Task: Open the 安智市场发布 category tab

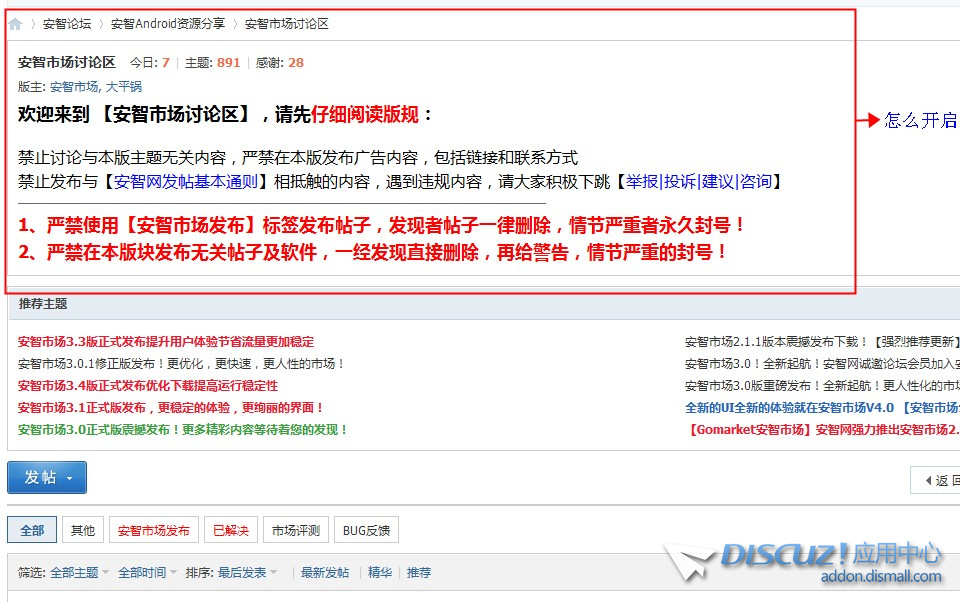Action: click(153, 530)
